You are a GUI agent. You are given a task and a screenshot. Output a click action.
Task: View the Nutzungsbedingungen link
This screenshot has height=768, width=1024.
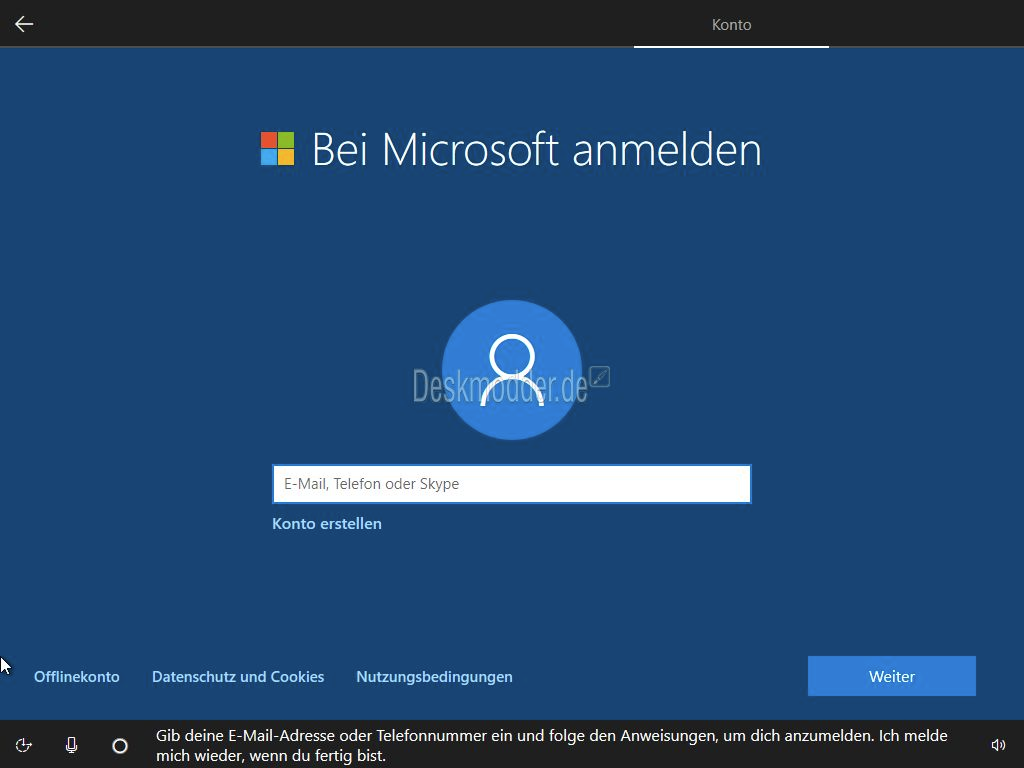(434, 677)
